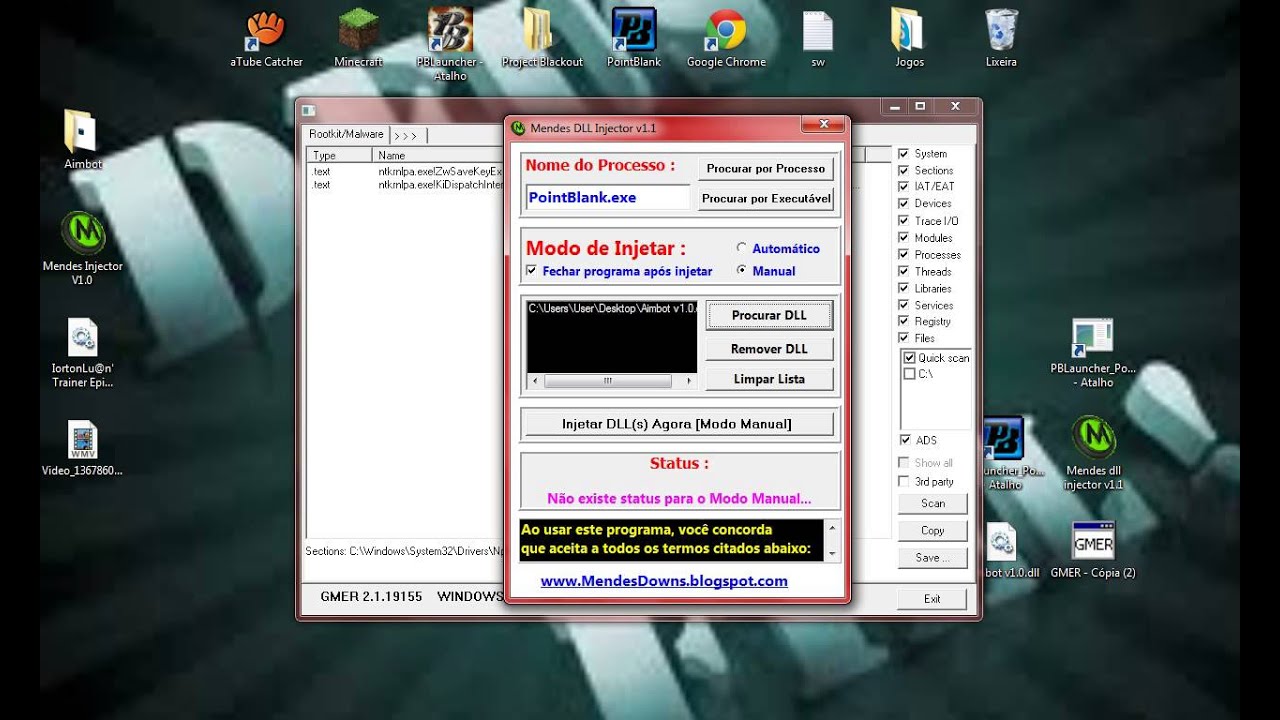Click the Save ... button in GMER
The width and height of the screenshot is (1280, 720).
[x=932, y=558]
